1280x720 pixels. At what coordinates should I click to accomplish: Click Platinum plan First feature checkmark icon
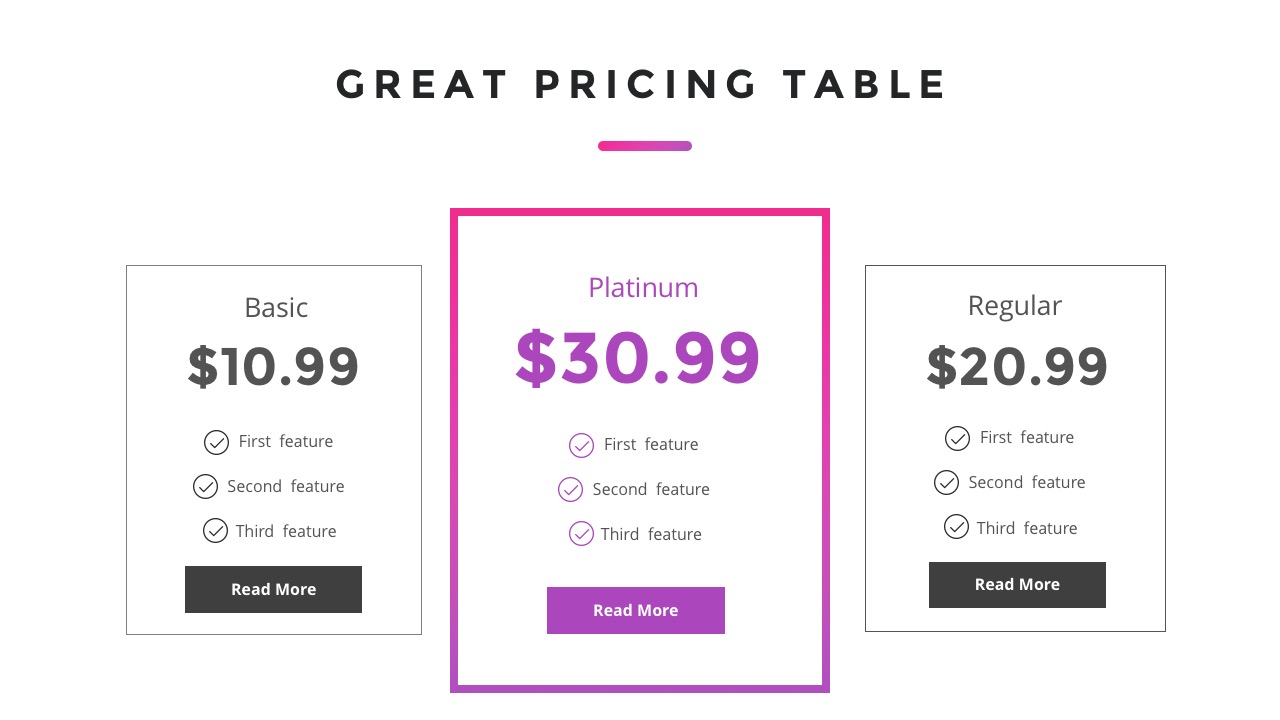tap(581, 445)
